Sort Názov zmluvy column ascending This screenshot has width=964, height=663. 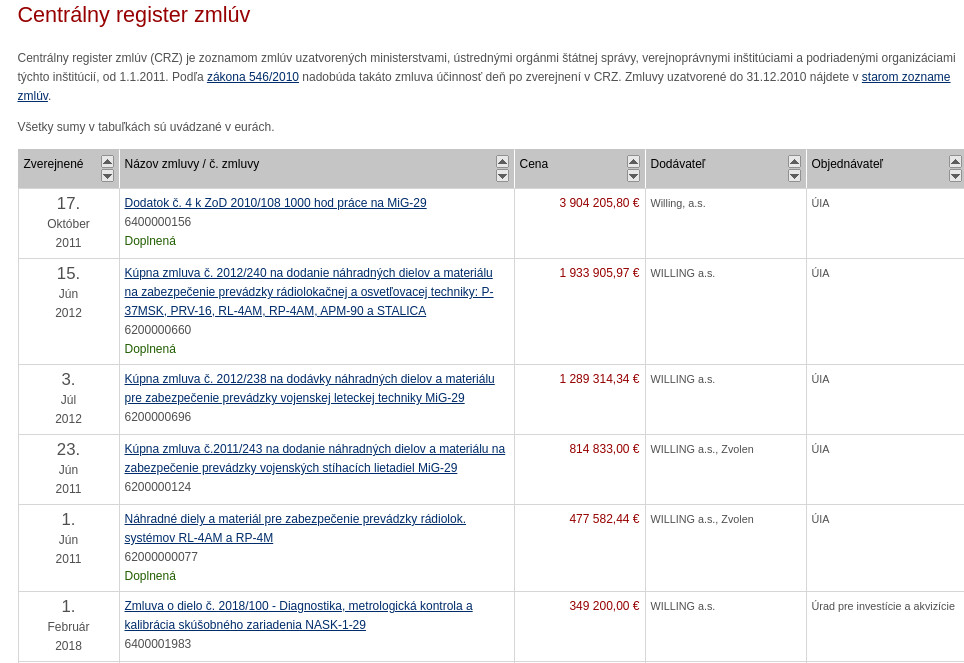(502, 161)
